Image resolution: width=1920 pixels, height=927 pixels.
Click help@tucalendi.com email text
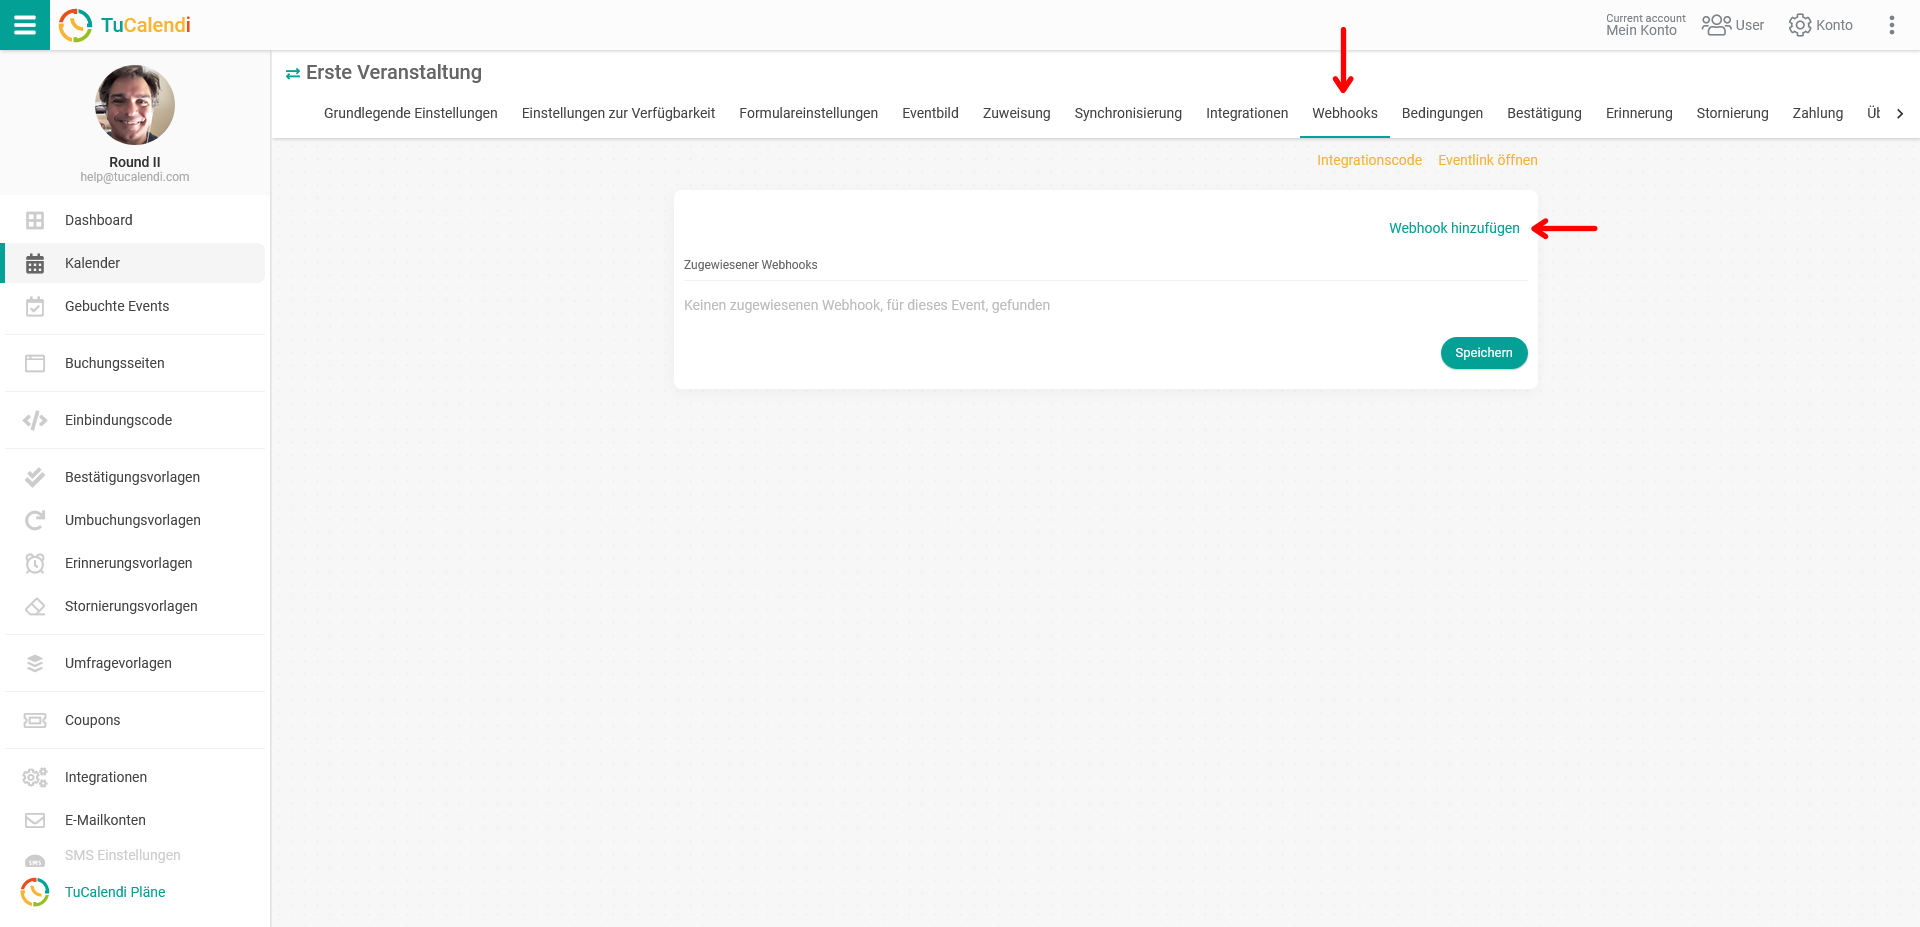click(x=135, y=177)
